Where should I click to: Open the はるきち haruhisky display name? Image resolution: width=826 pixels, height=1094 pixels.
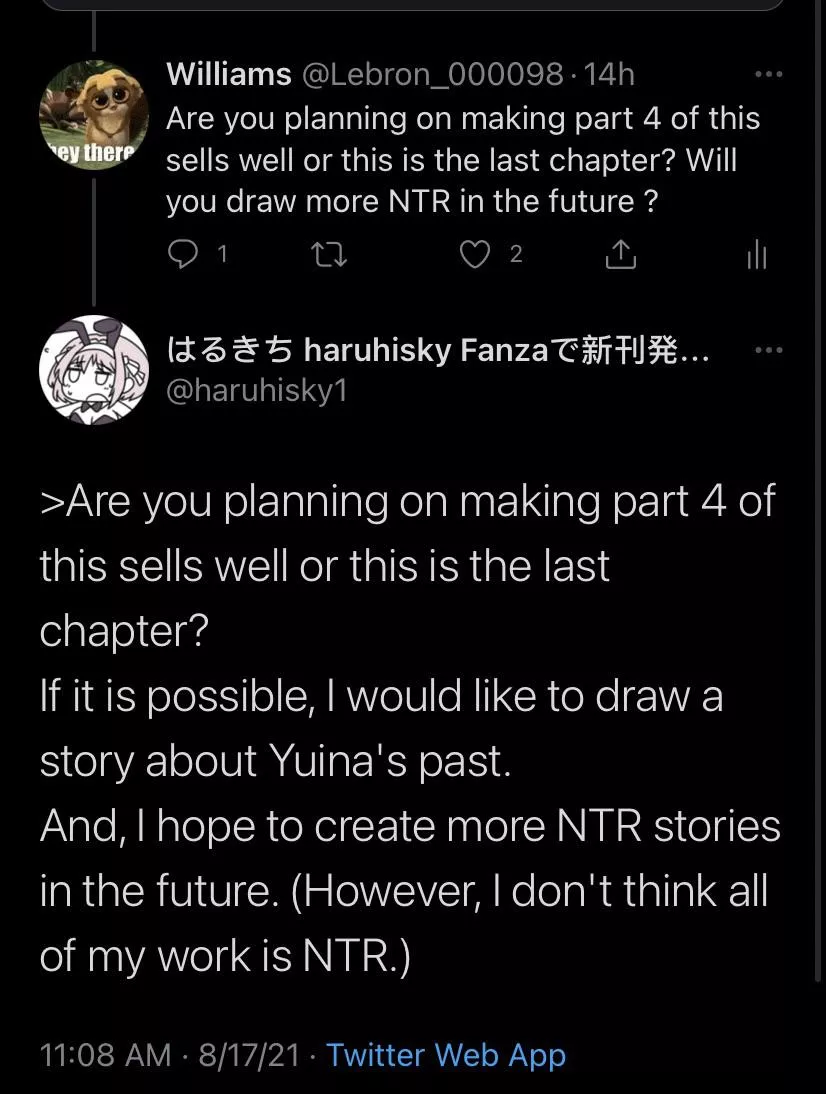pyautogui.click(x=438, y=350)
